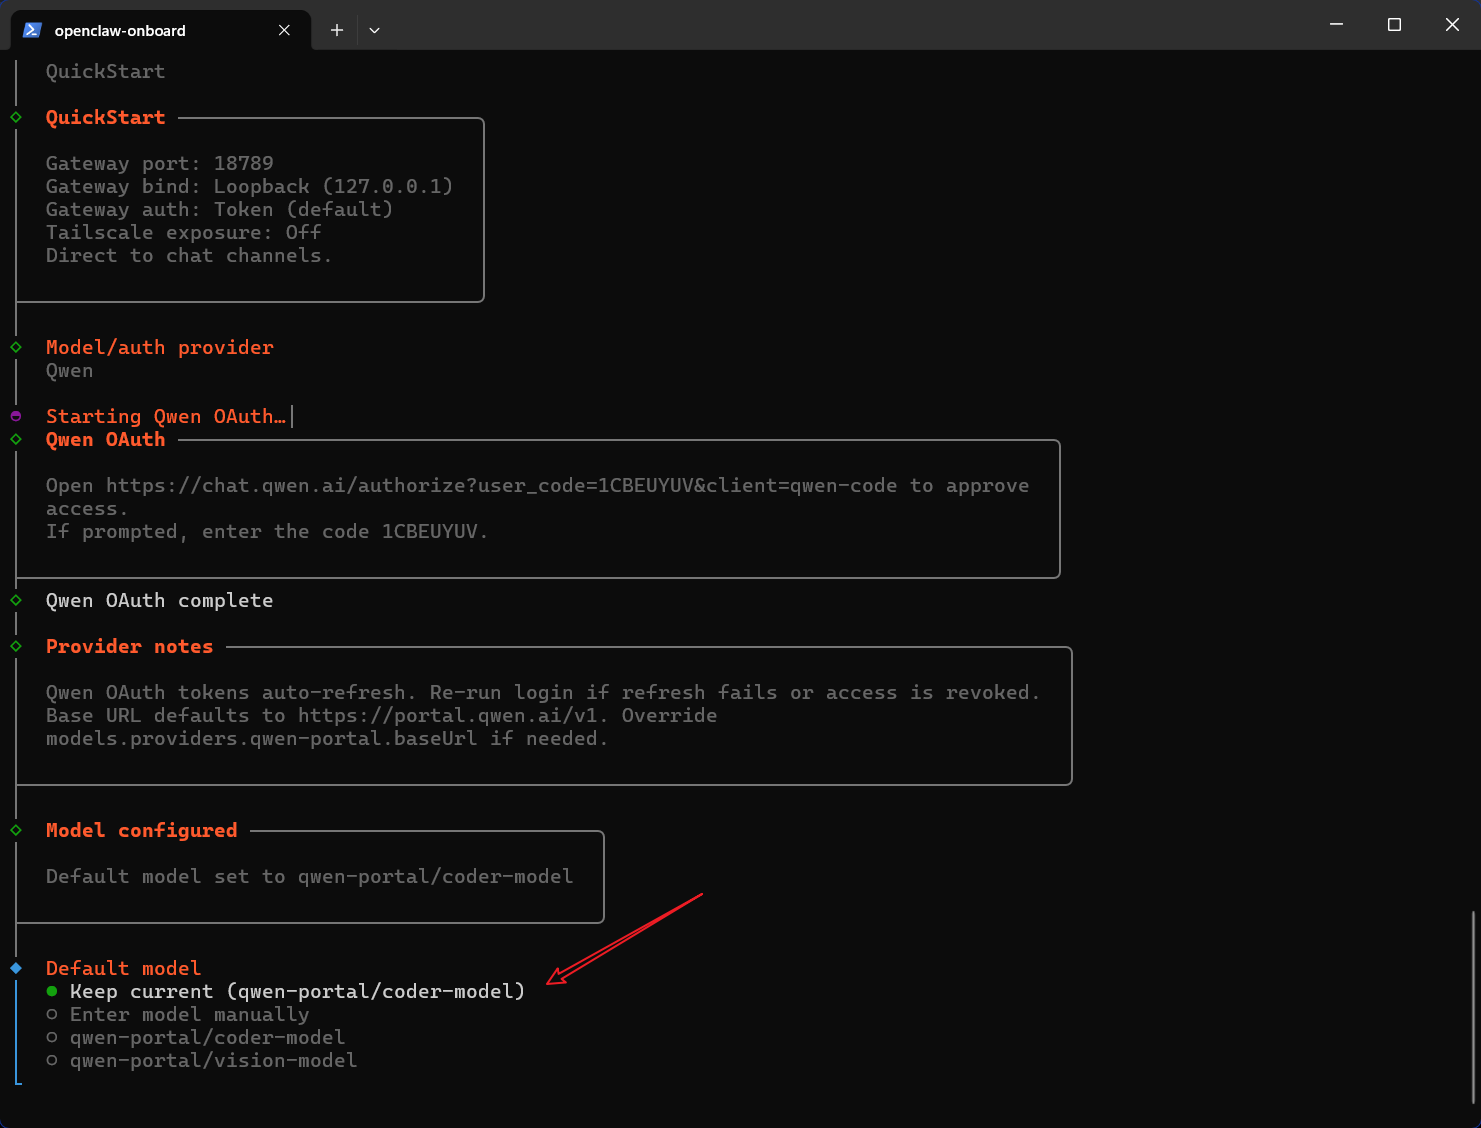Click the Gateway auth: Token (default) line
Viewport: 1481px width, 1128px height.
pyautogui.click(x=219, y=209)
